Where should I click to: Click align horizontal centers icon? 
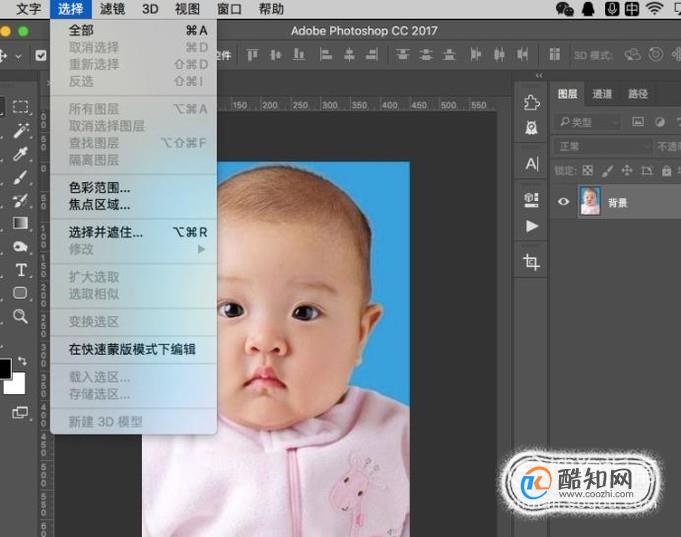point(349,55)
